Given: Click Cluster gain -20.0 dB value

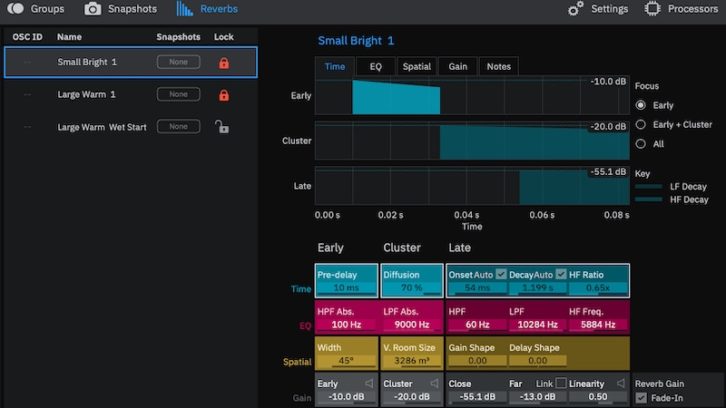Looking at the screenshot, I should point(412,397).
